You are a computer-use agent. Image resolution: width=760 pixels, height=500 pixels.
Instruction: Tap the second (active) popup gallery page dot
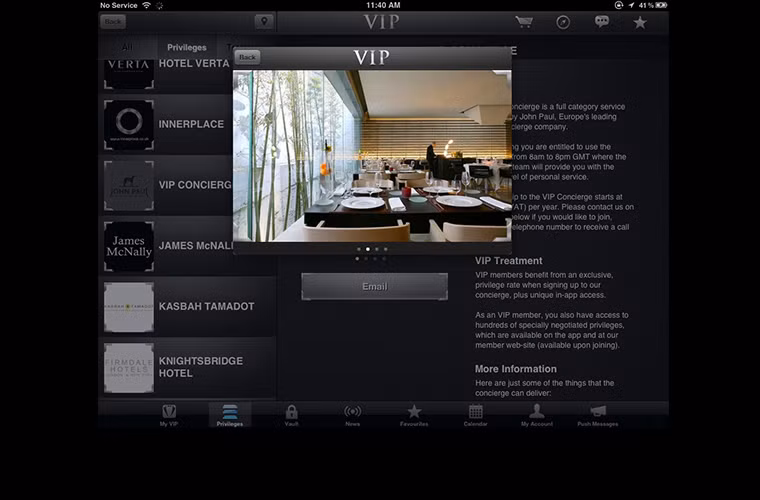(367, 249)
